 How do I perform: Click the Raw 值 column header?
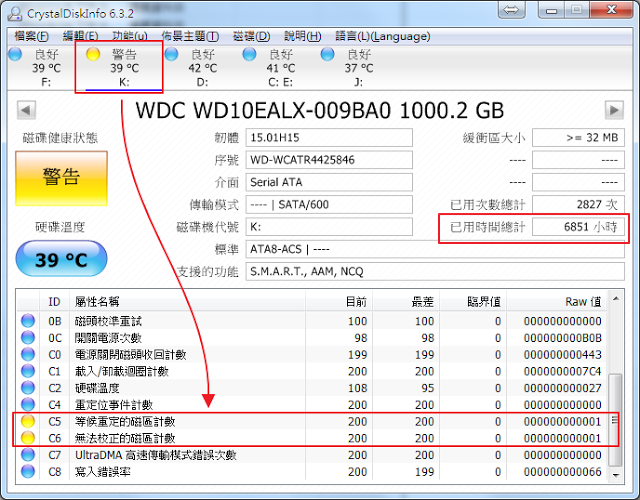(557, 302)
